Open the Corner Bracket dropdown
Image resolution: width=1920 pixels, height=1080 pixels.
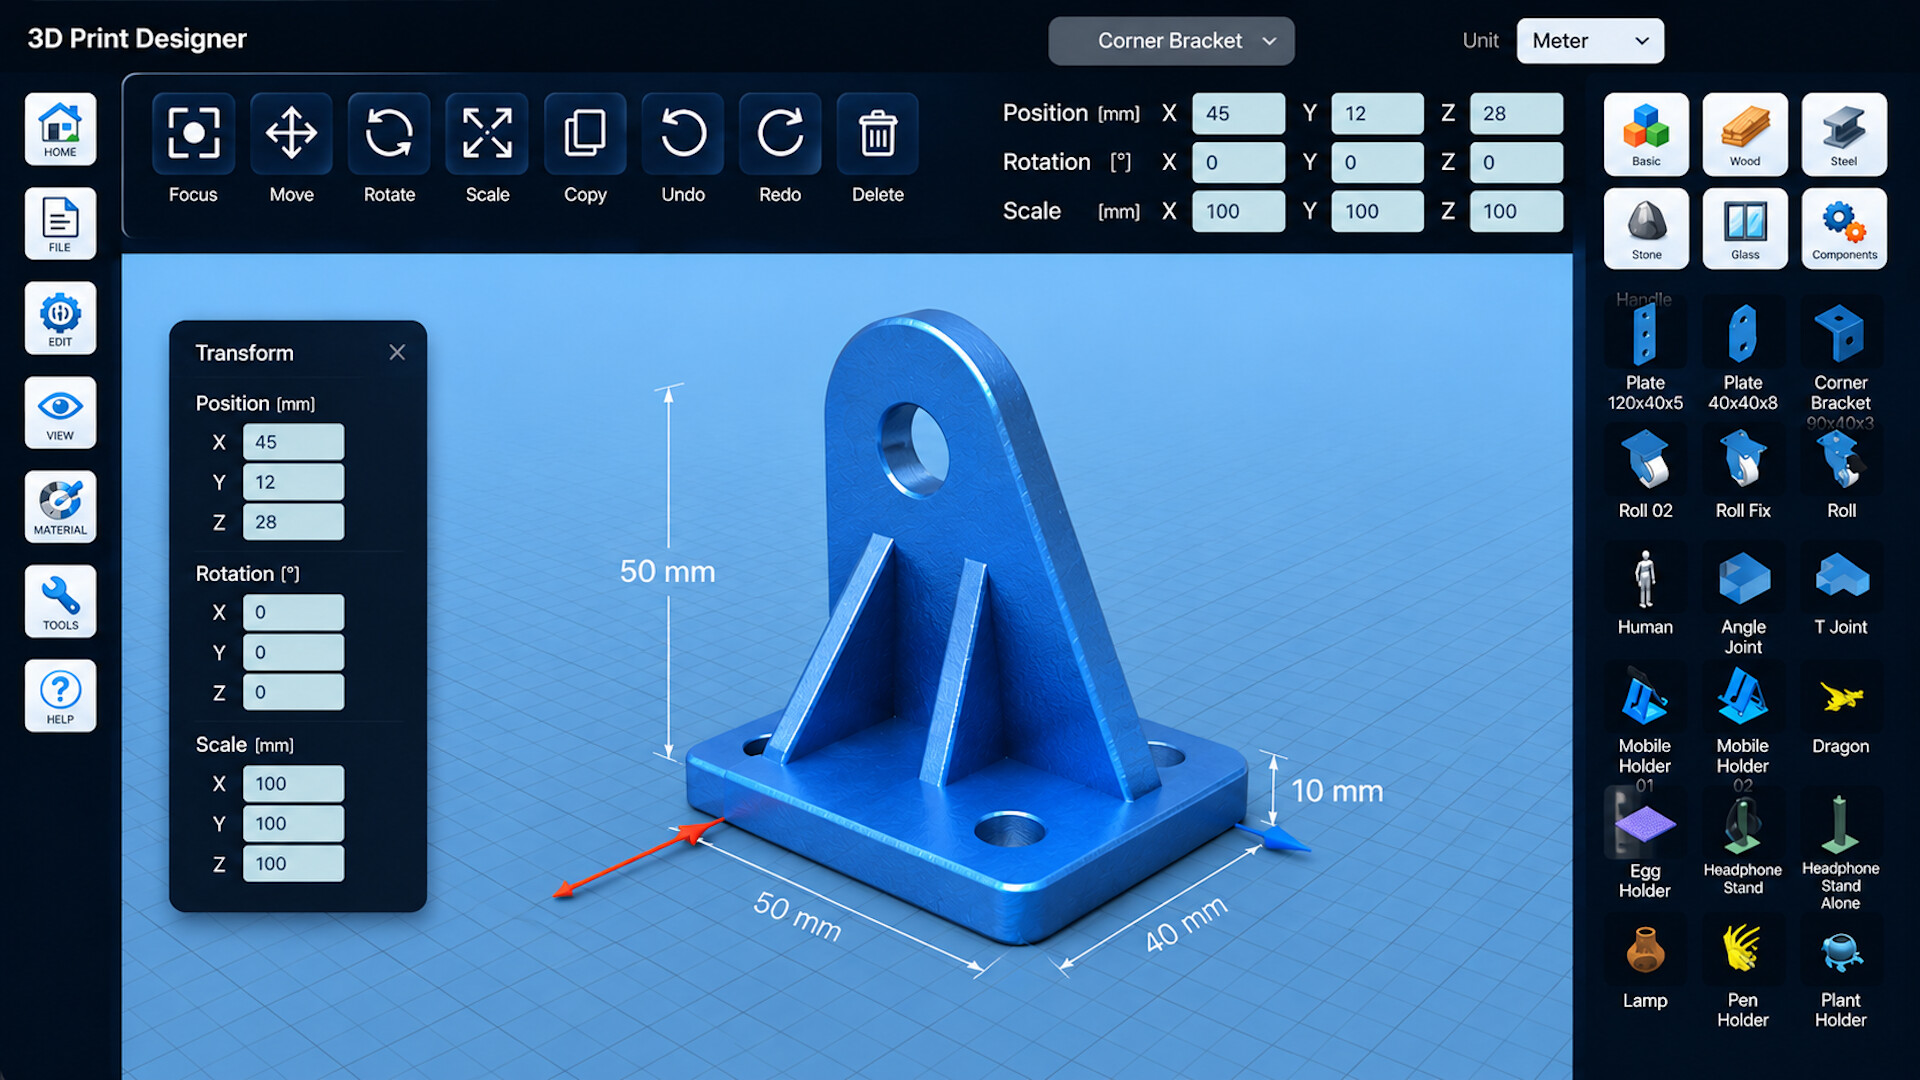pos(1171,41)
